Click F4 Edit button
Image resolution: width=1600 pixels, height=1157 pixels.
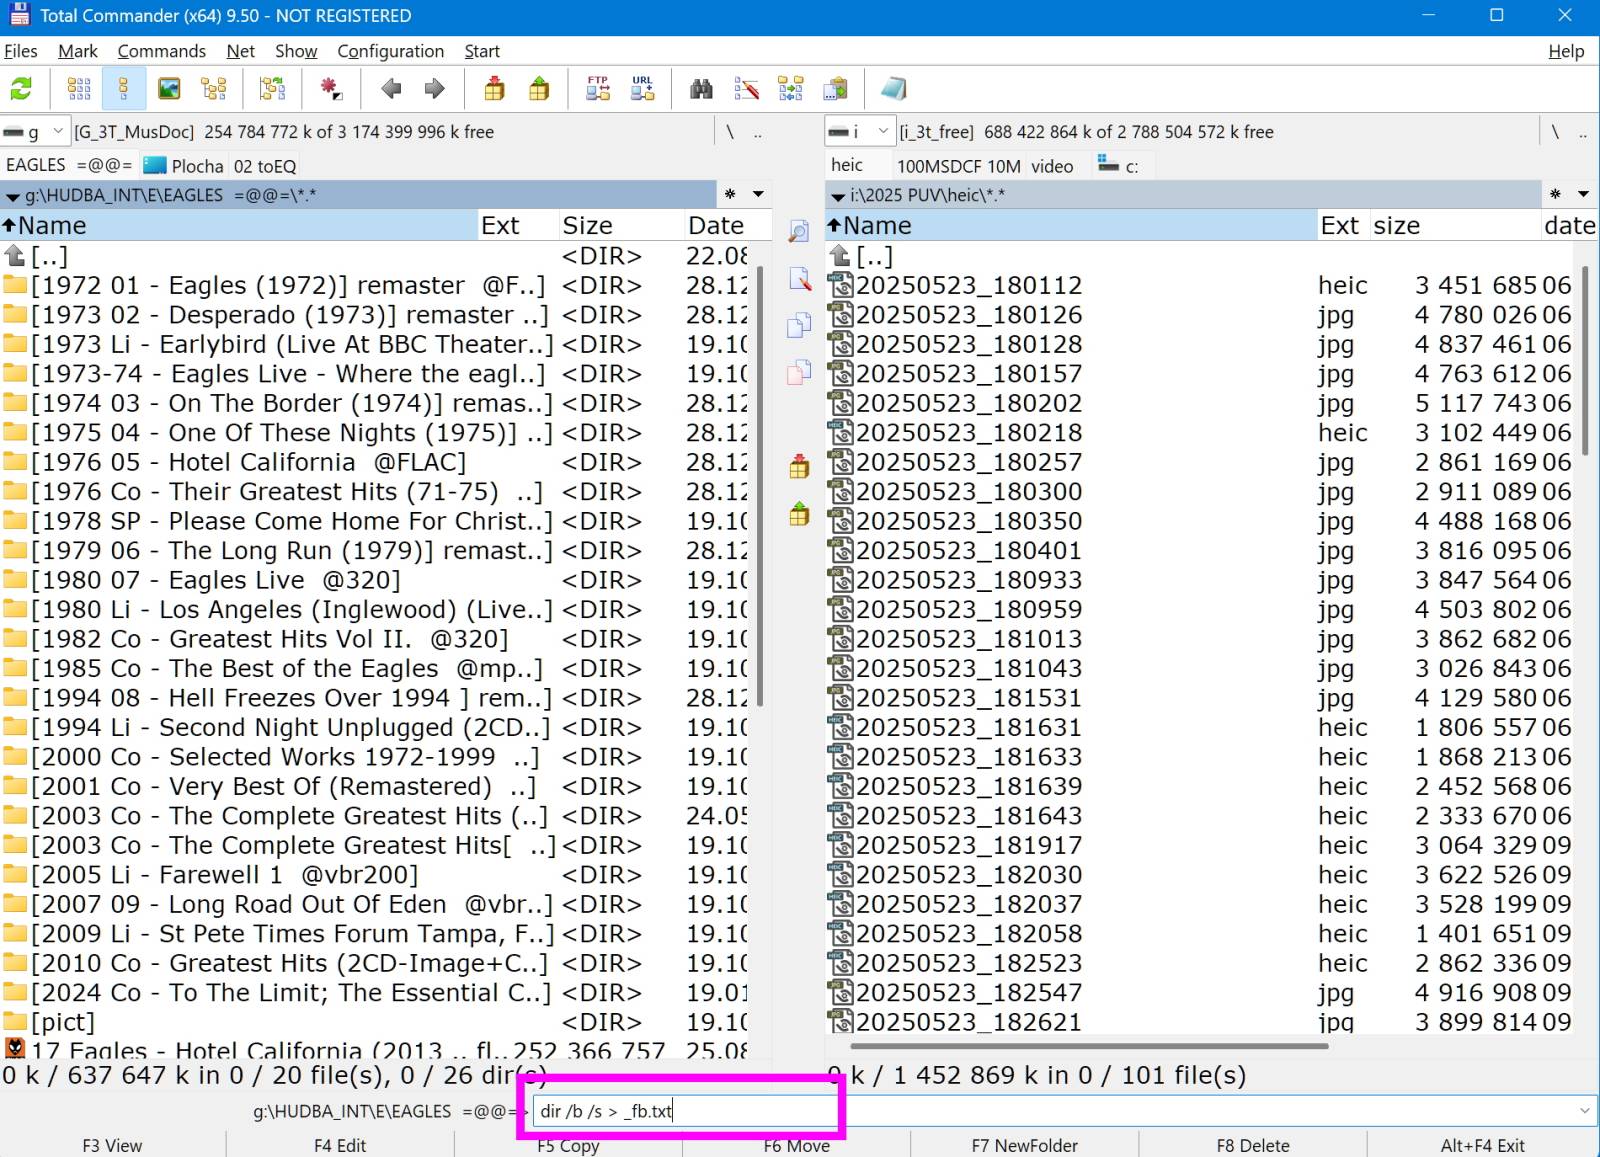pyautogui.click(x=340, y=1145)
